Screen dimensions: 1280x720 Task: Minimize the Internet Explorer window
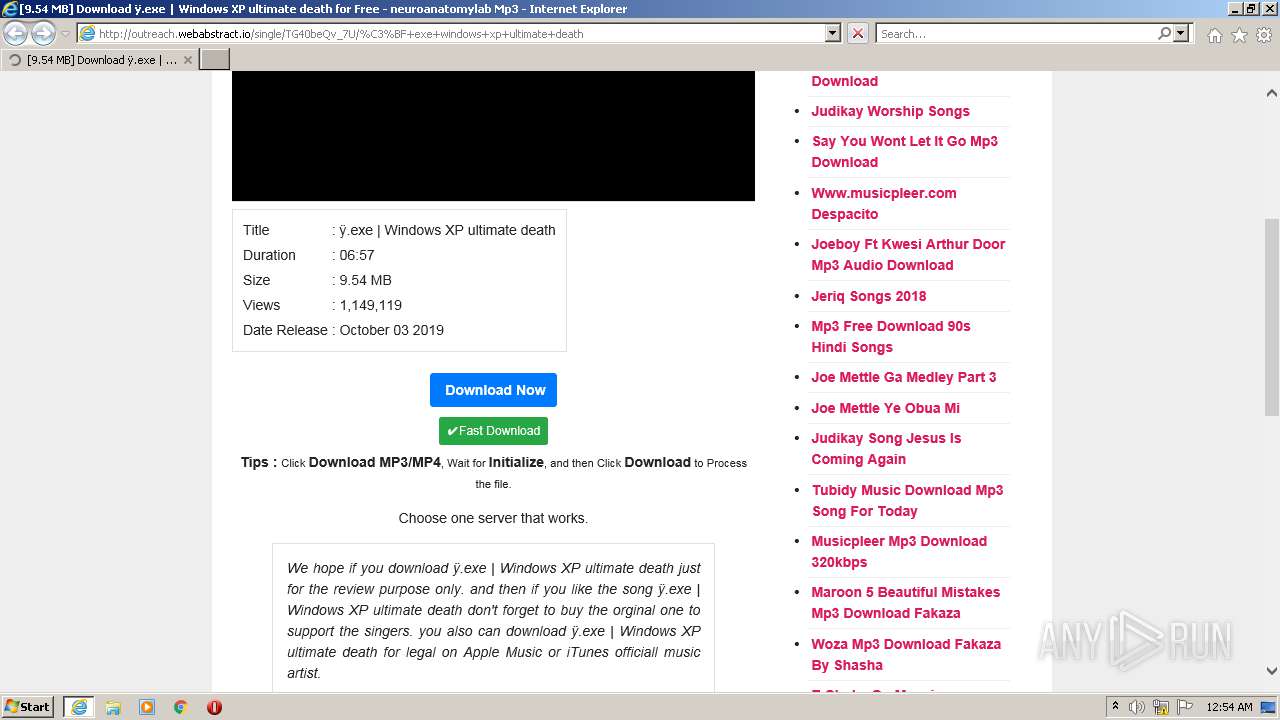1234,9
